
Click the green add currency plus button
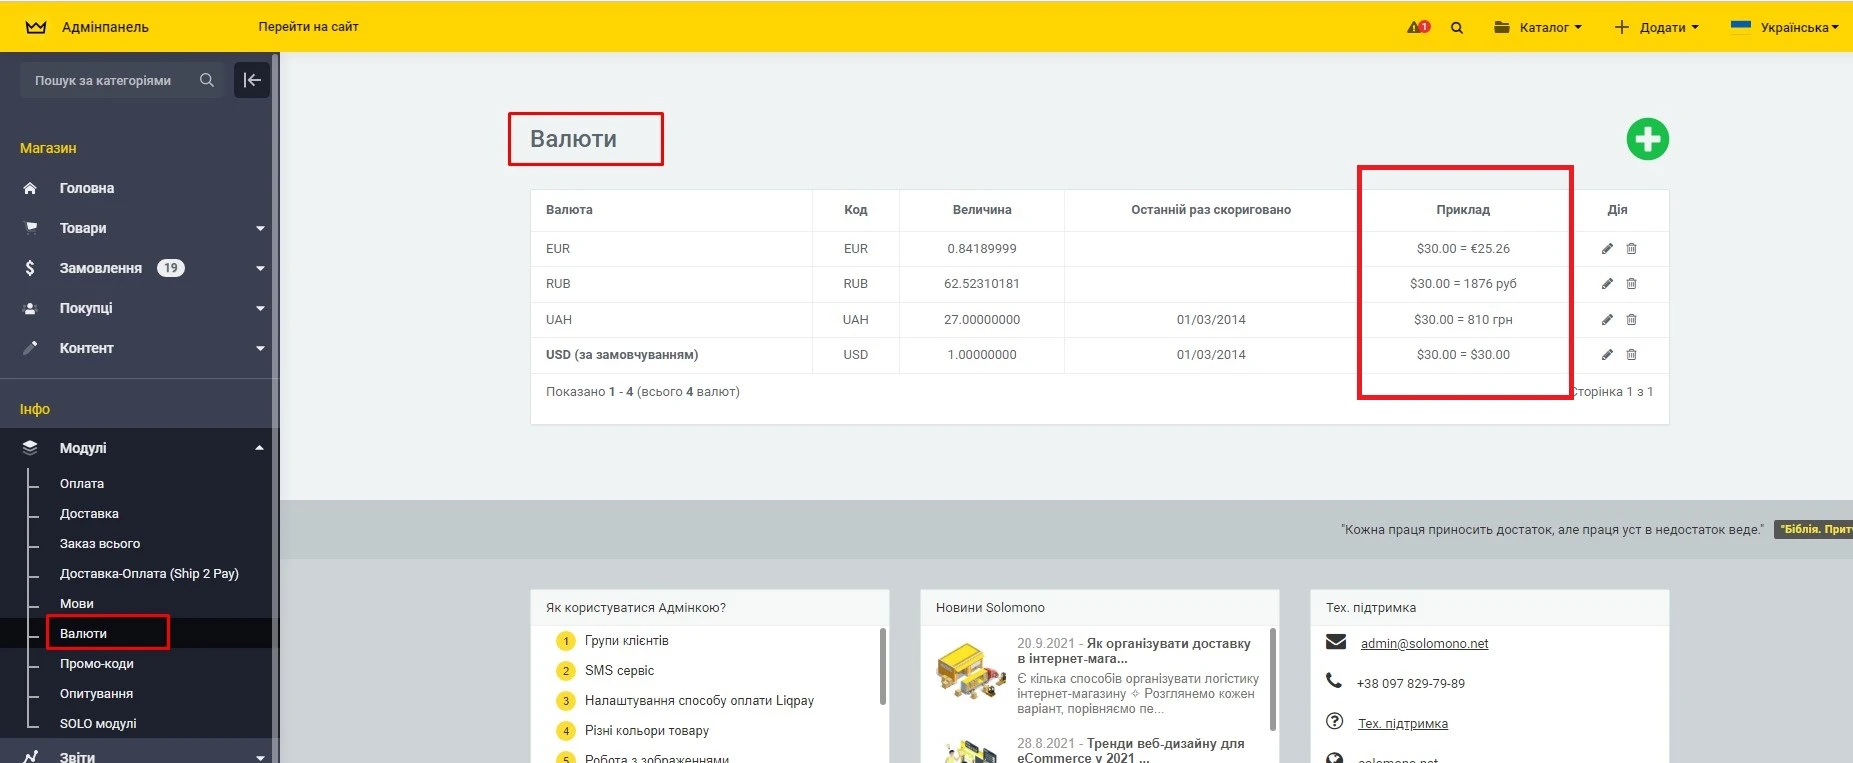1647,139
